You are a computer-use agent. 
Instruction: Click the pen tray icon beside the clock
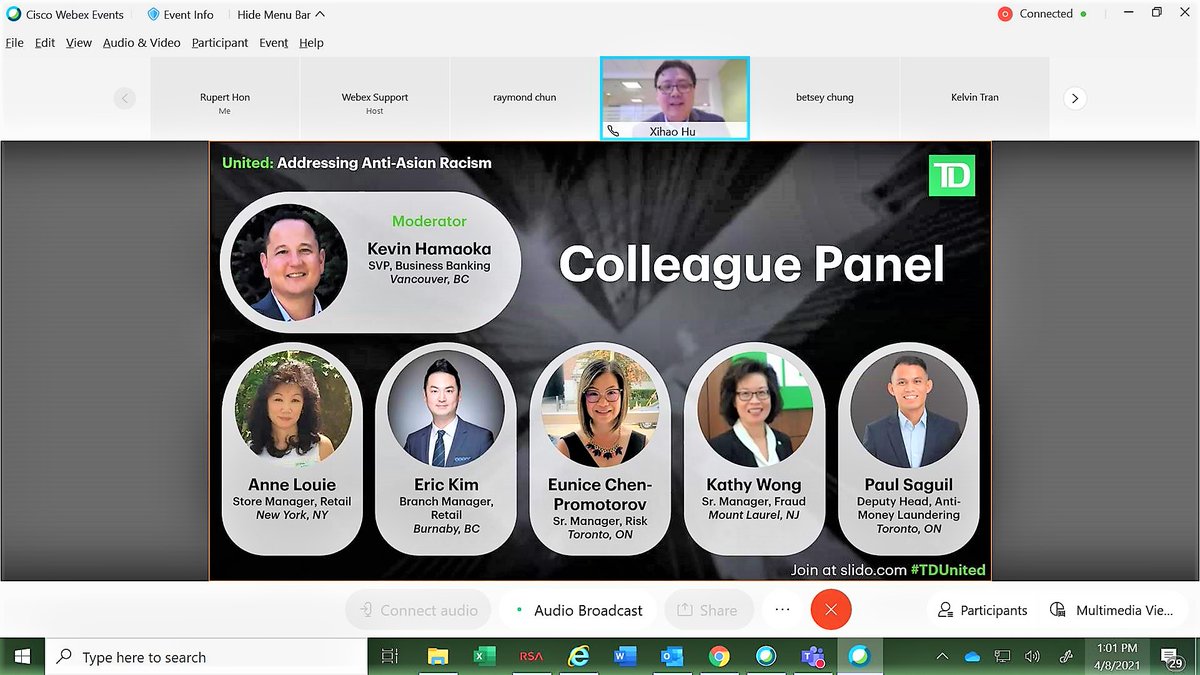[x=1066, y=657]
